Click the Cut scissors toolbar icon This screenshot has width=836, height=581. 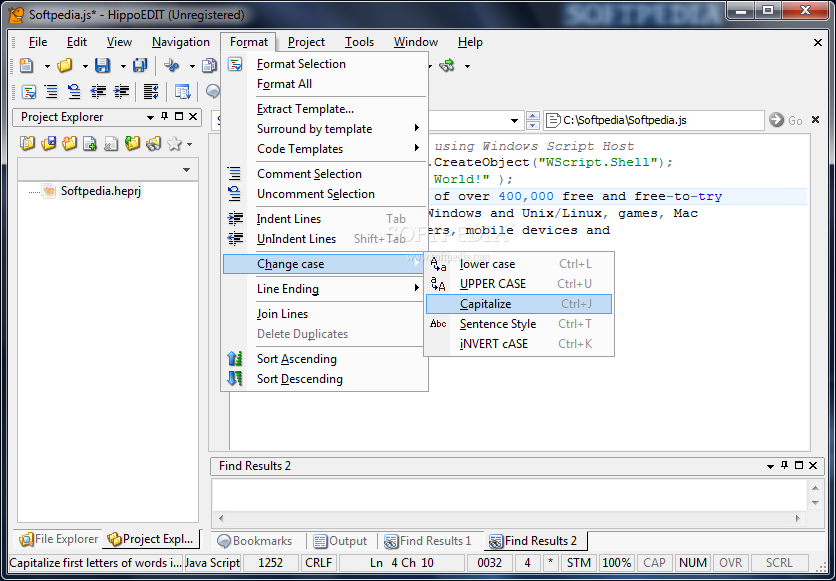pos(172,66)
